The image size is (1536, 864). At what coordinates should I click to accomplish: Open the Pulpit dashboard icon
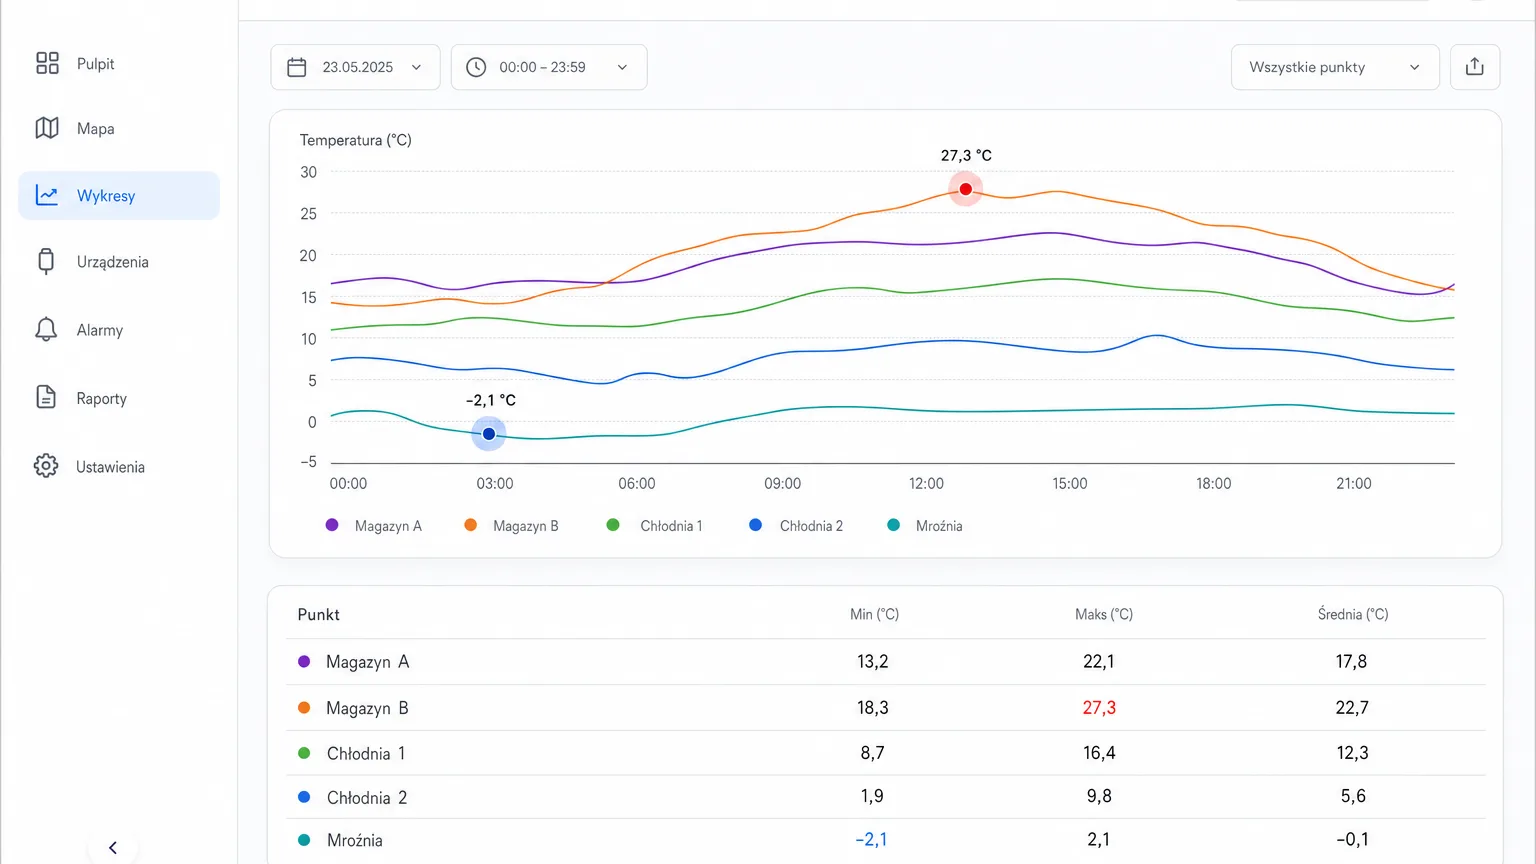click(47, 64)
